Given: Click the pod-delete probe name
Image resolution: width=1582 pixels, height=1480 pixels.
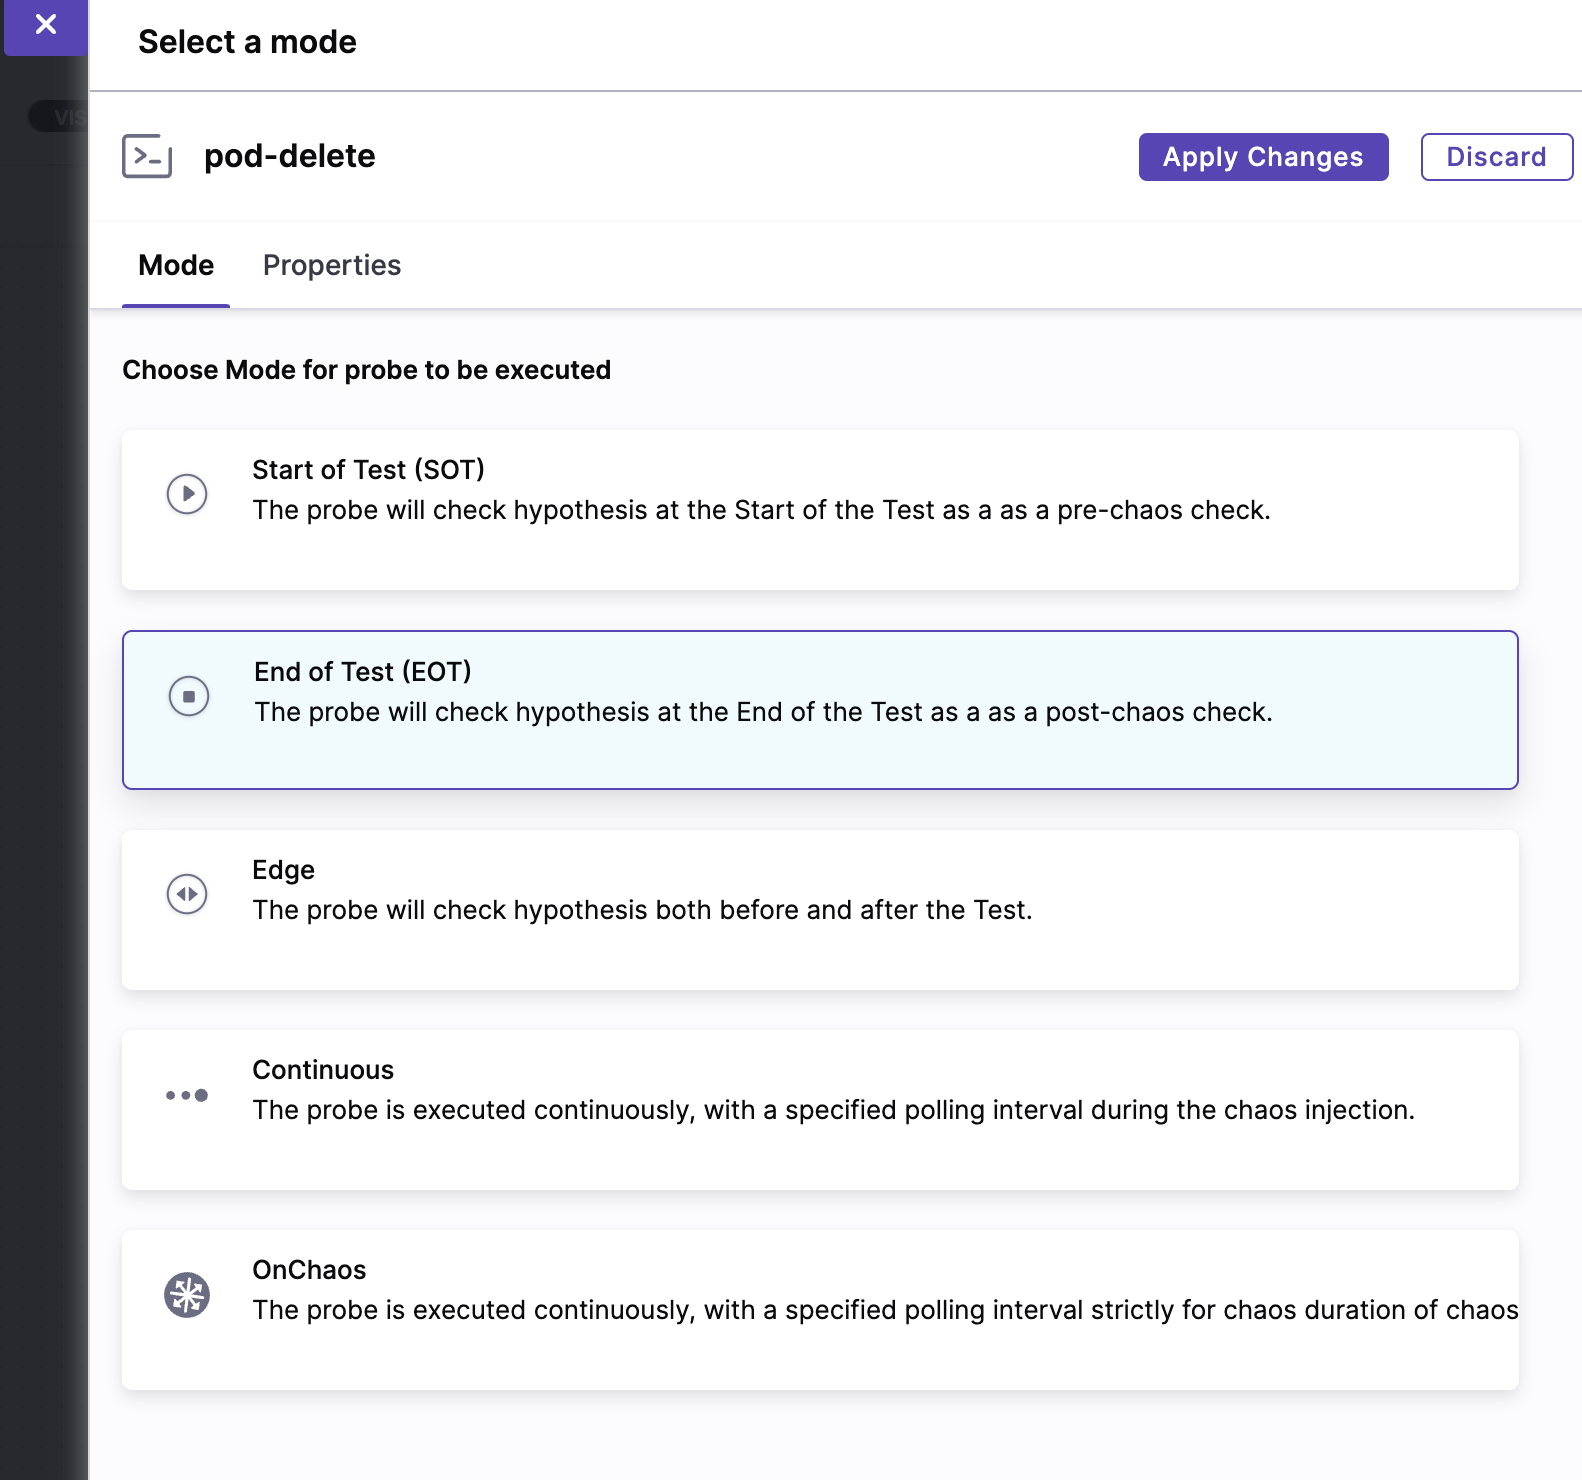Looking at the screenshot, I should tap(289, 156).
